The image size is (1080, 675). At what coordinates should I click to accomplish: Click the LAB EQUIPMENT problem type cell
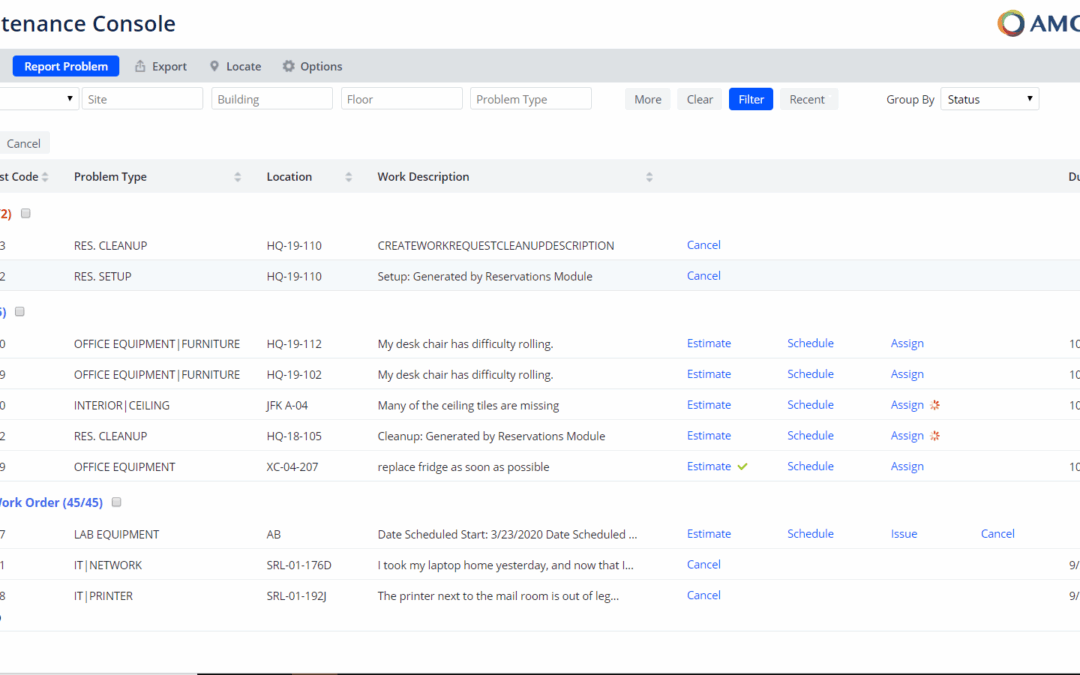[x=116, y=534]
